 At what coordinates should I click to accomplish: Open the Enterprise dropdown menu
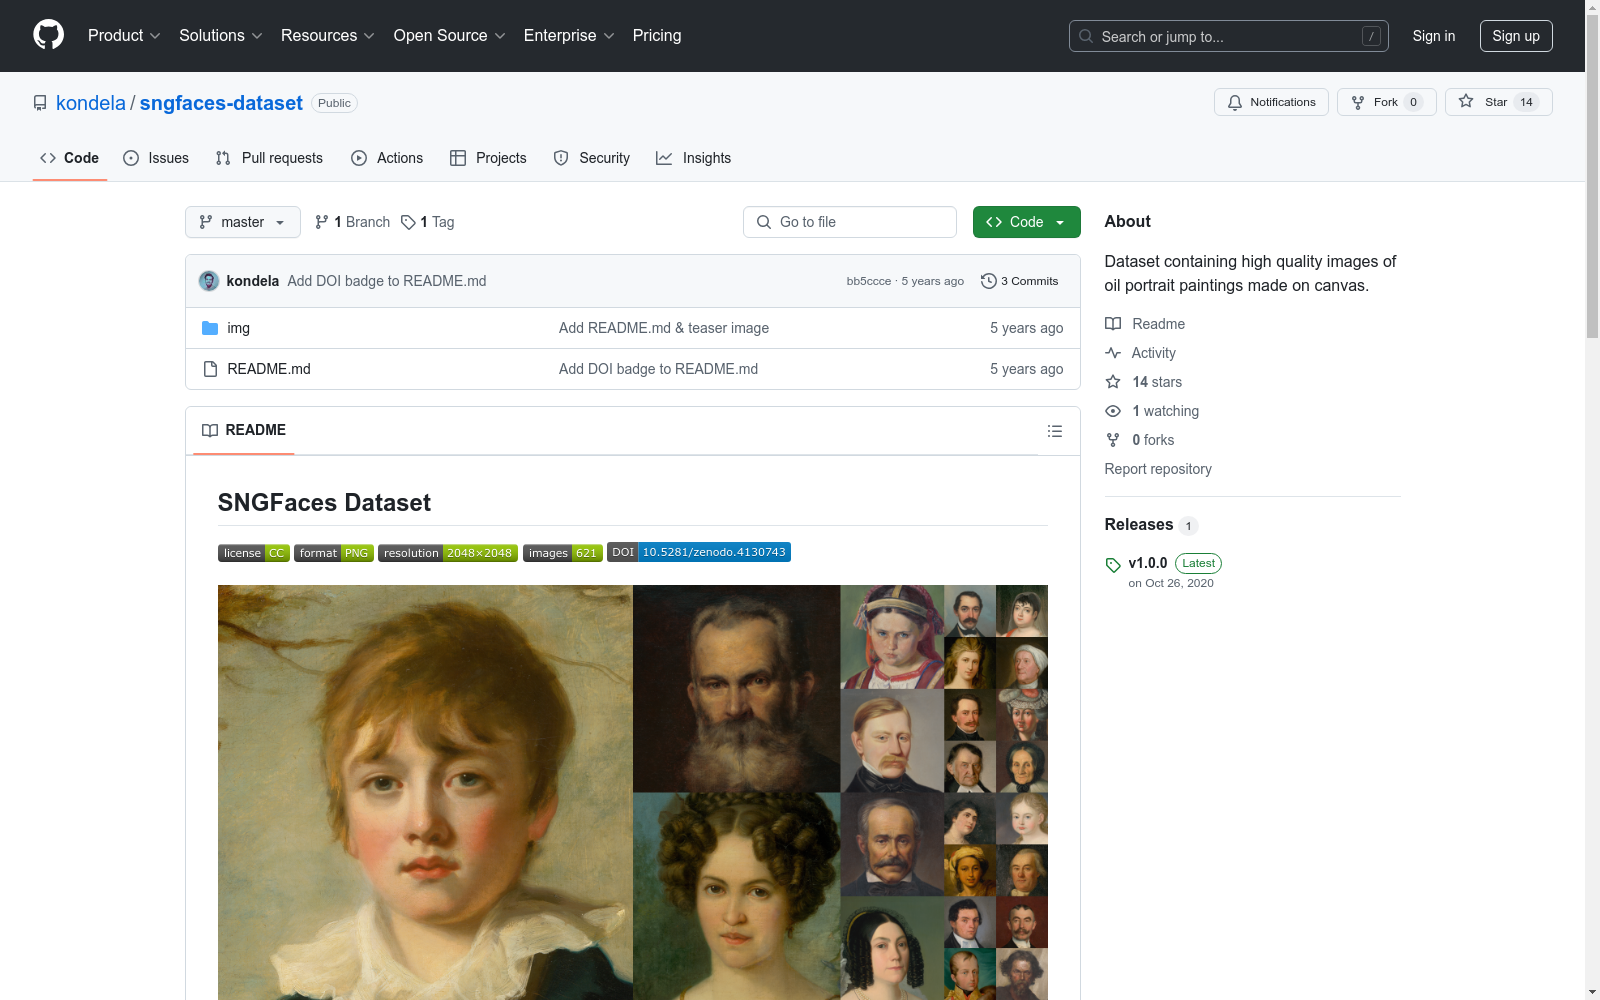[569, 36]
